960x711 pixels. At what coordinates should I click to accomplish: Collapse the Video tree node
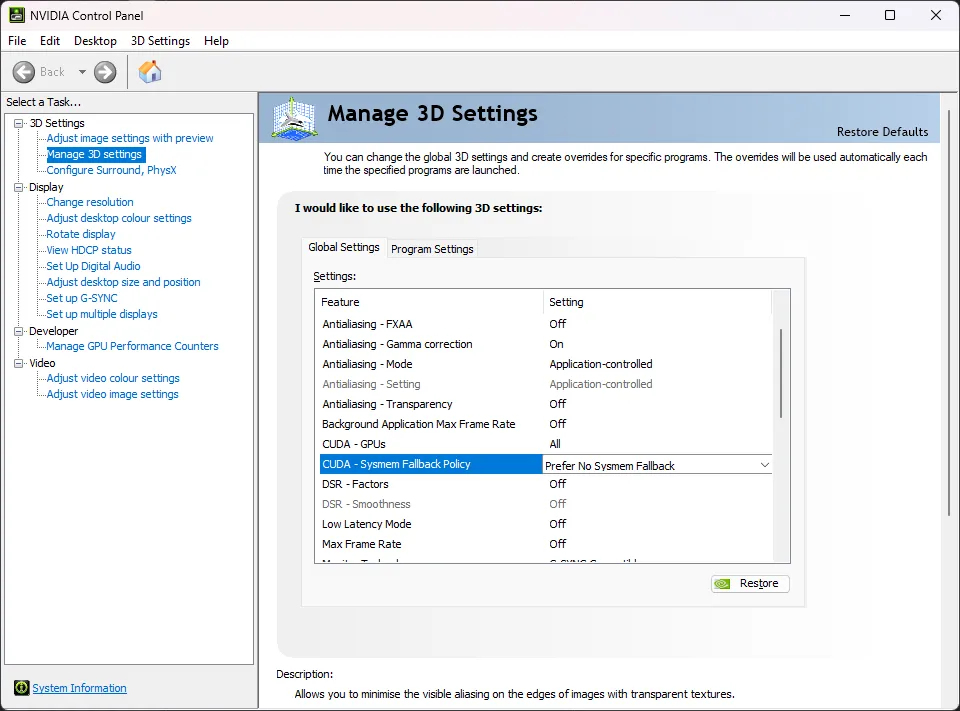click(x=18, y=363)
